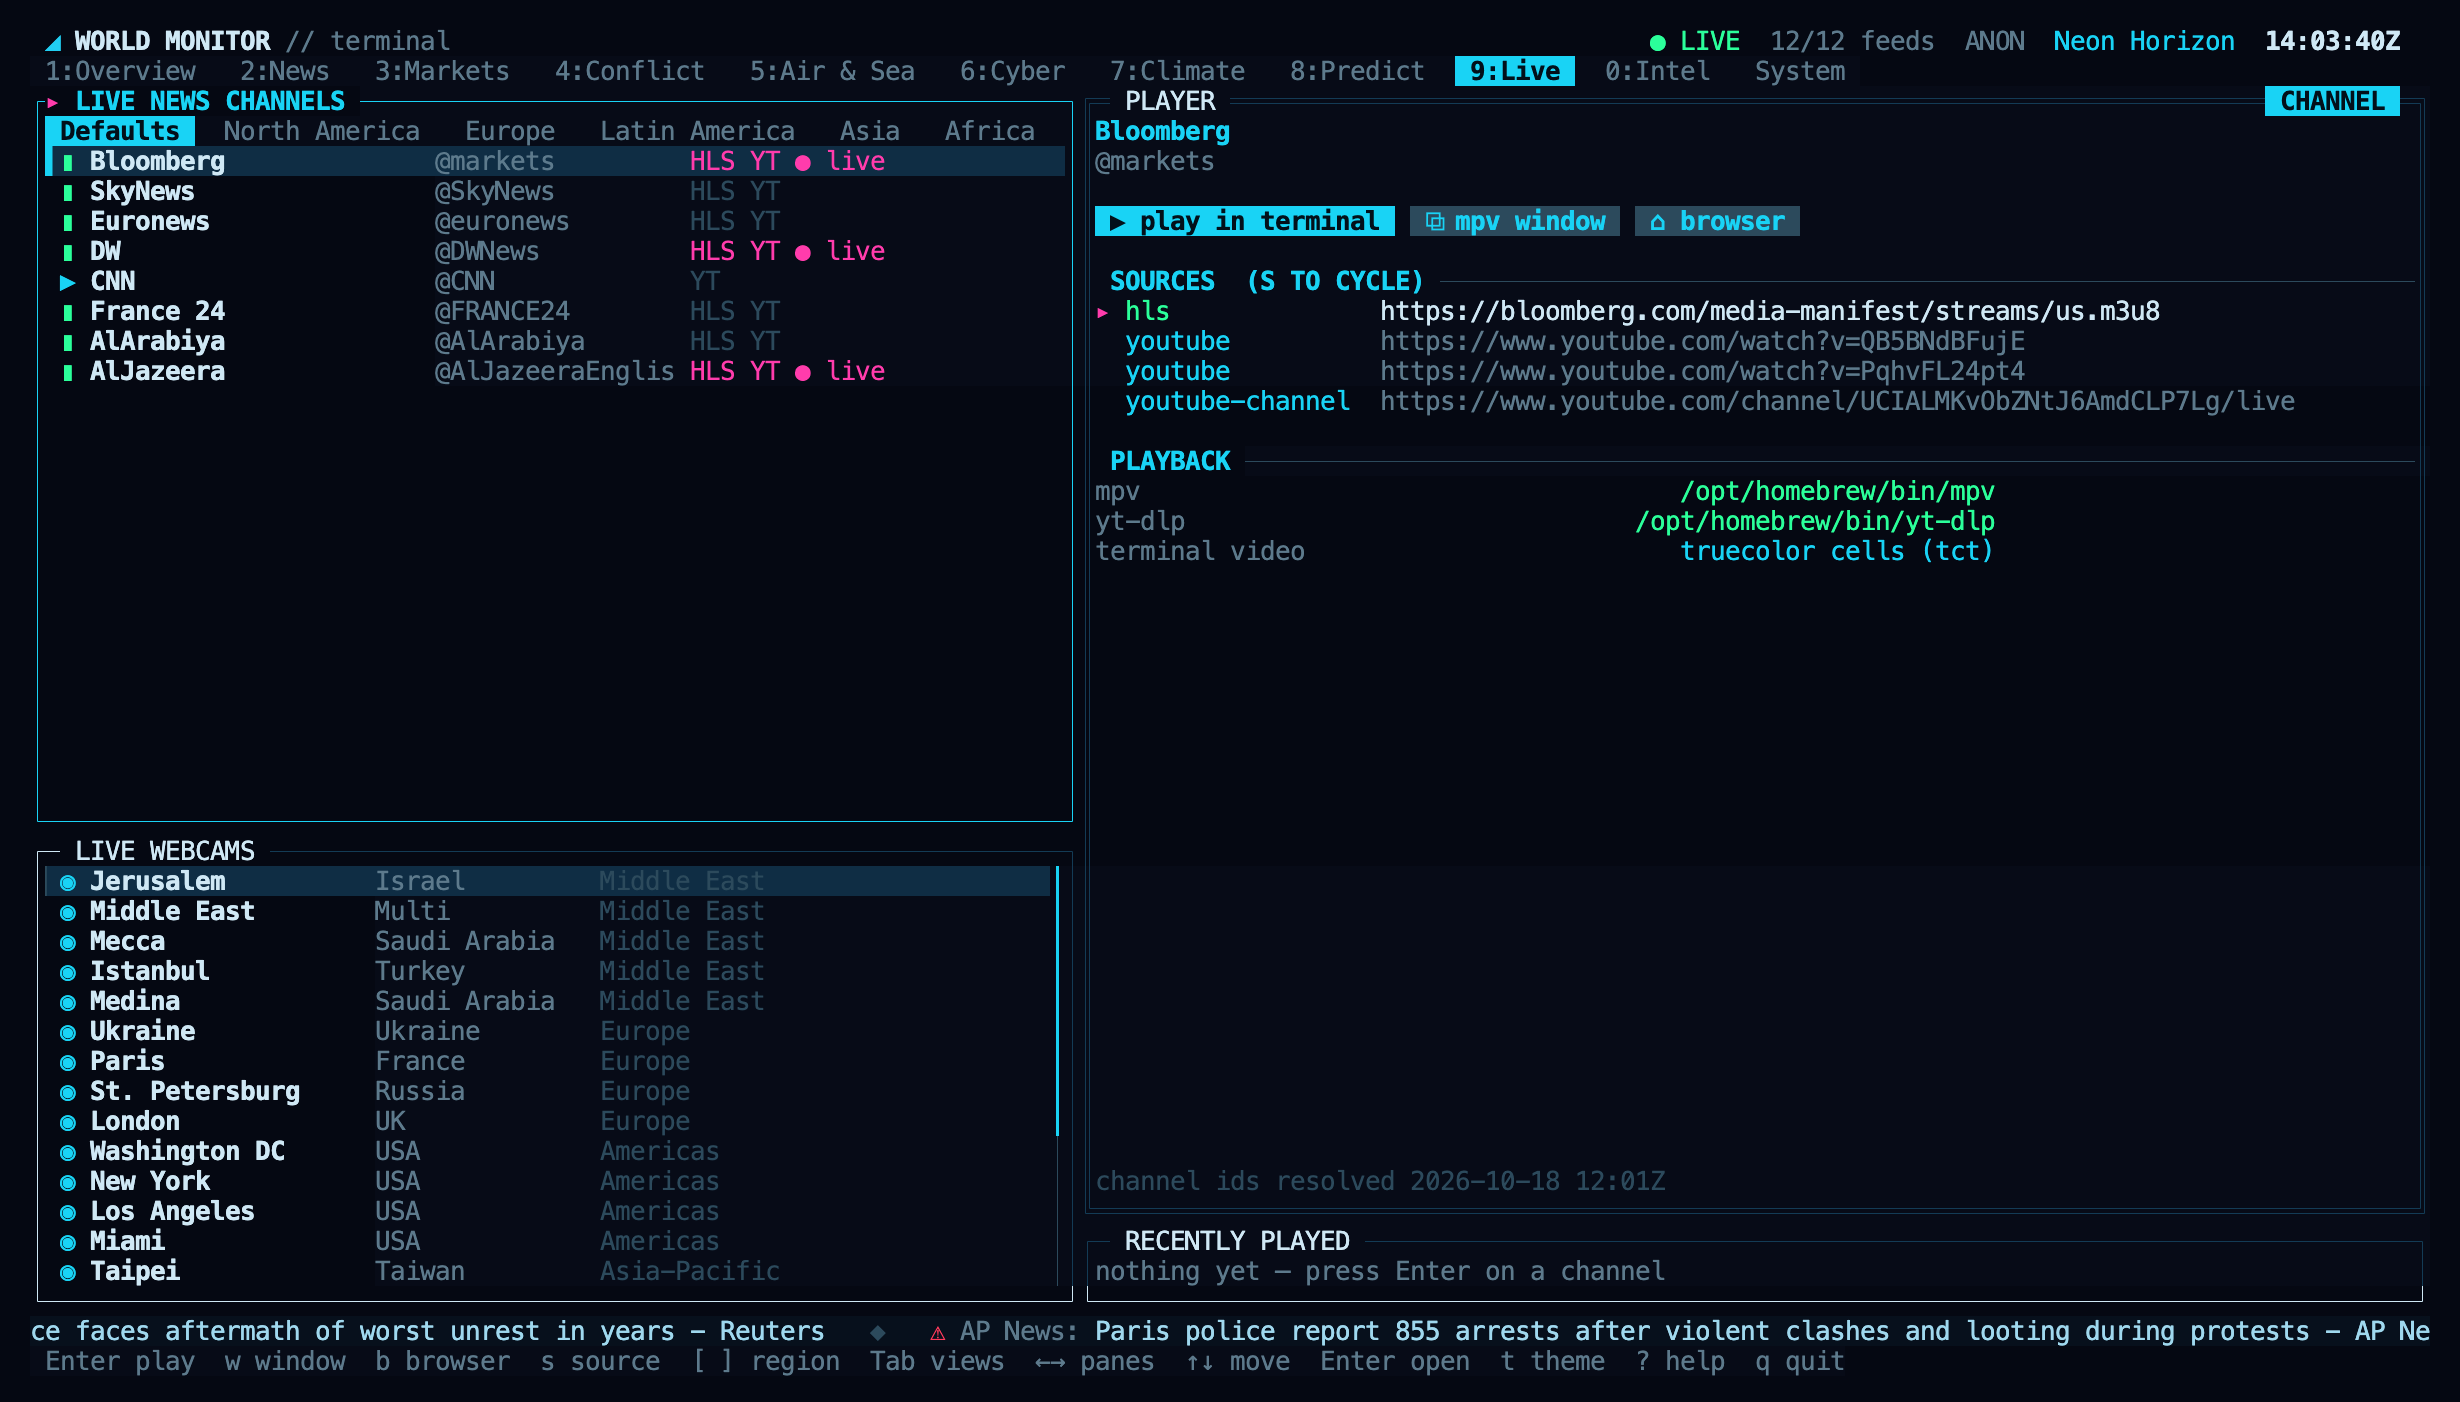This screenshot has height=1402, width=2460.
Task: Select the Defaults region filter
Action: pos(120,131)
